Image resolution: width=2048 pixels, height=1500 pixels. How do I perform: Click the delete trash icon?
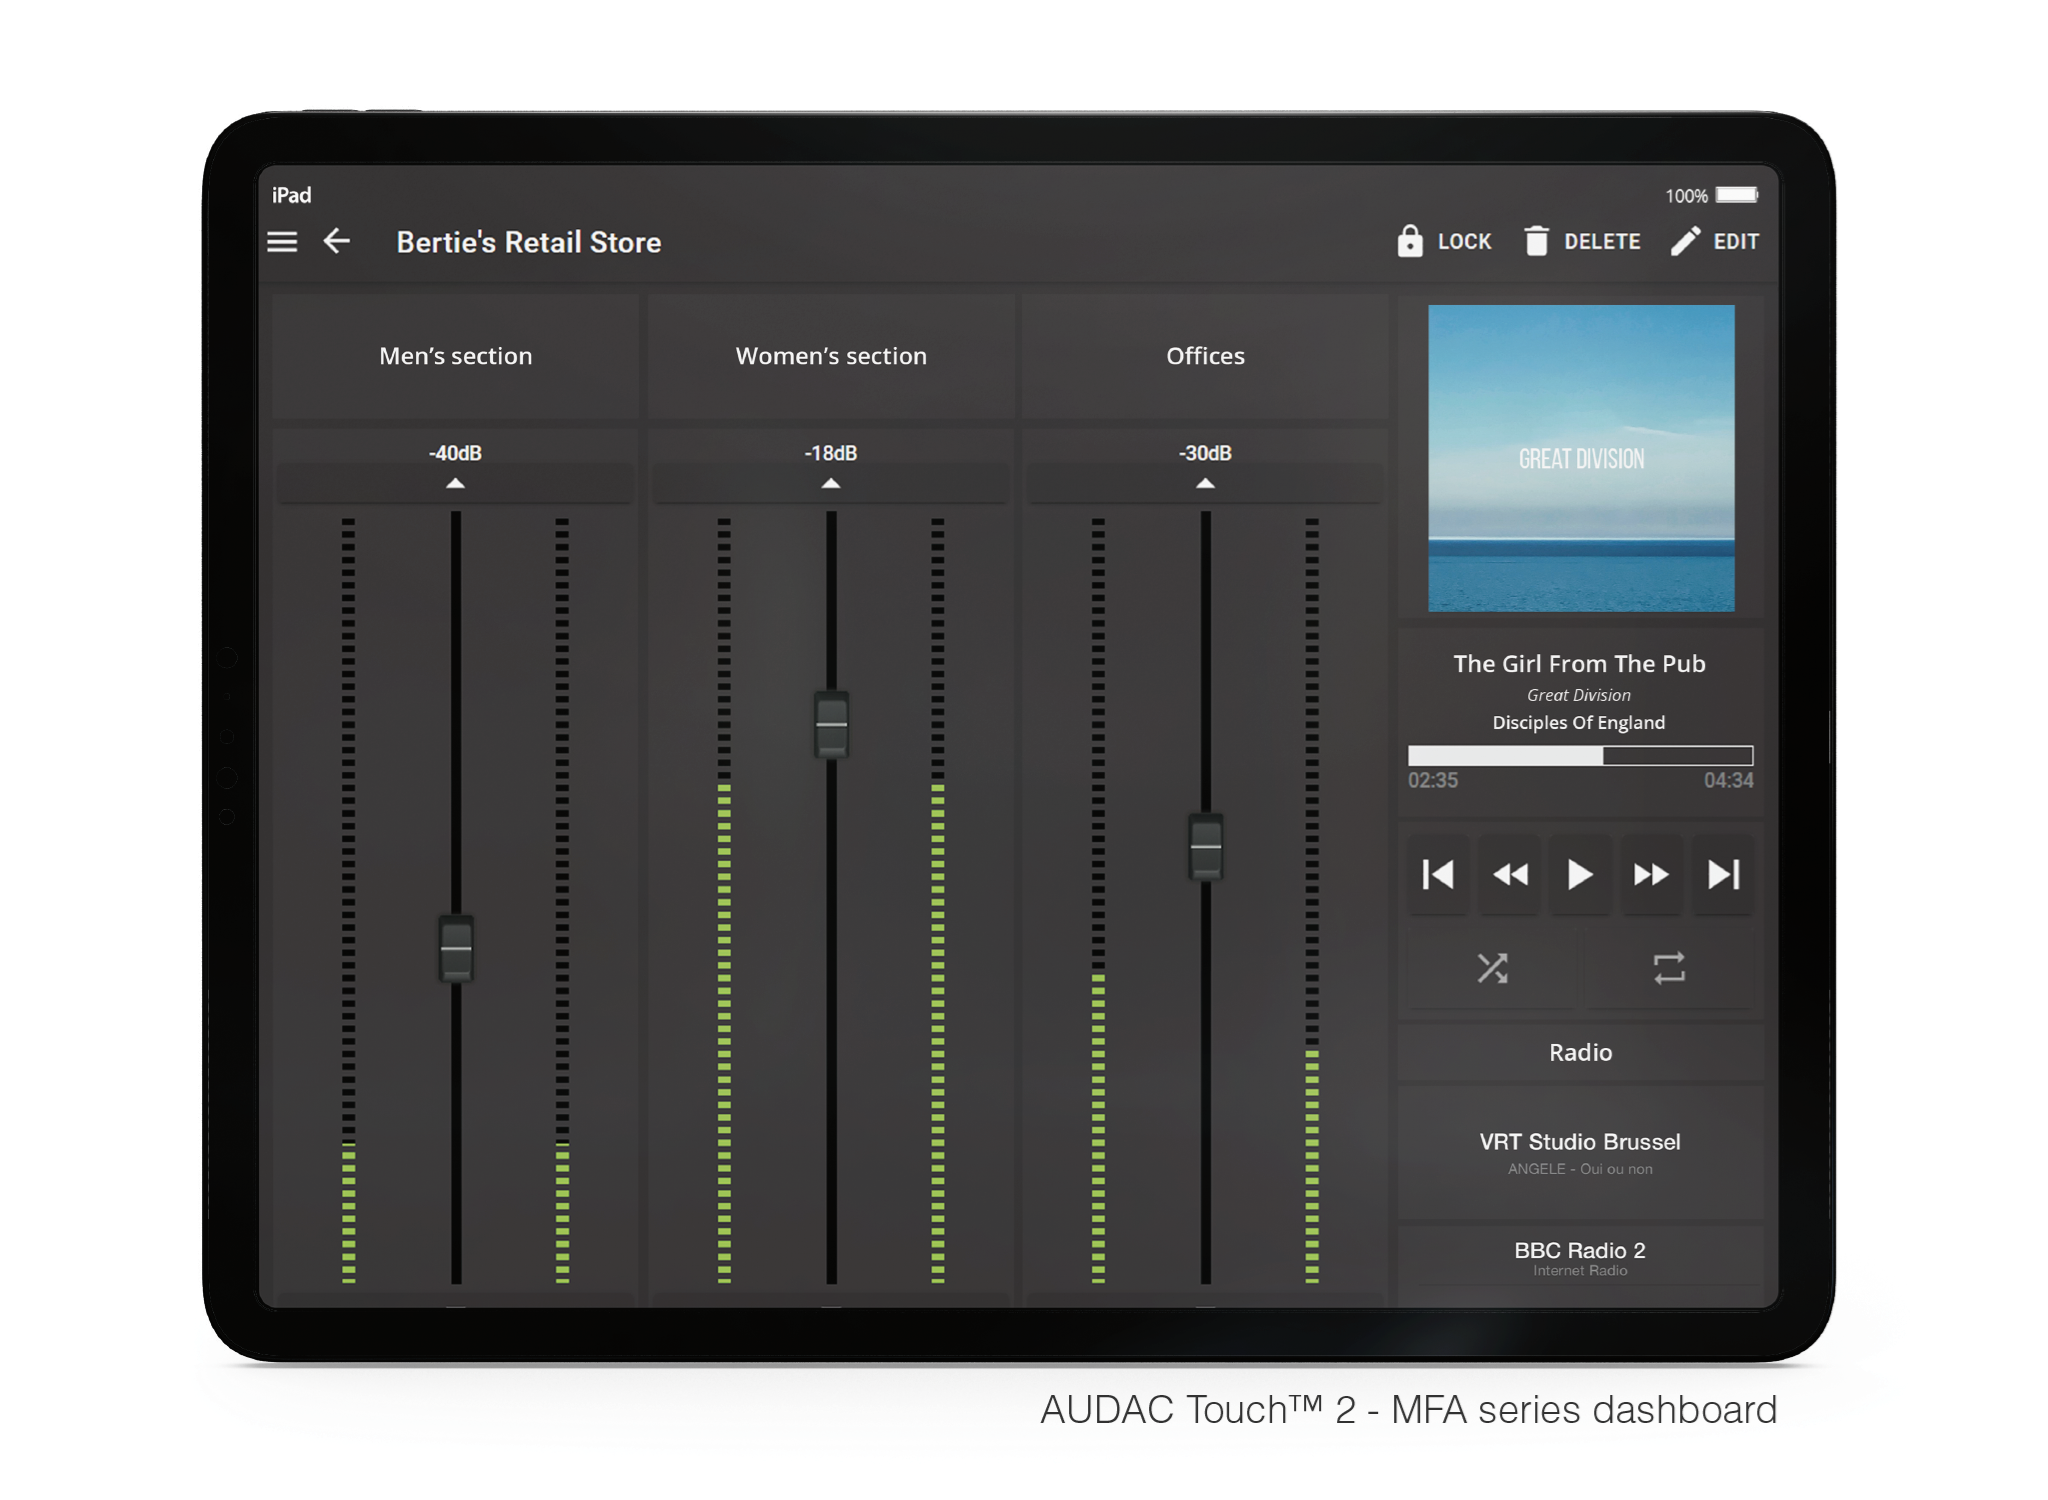pos(1536,241)
